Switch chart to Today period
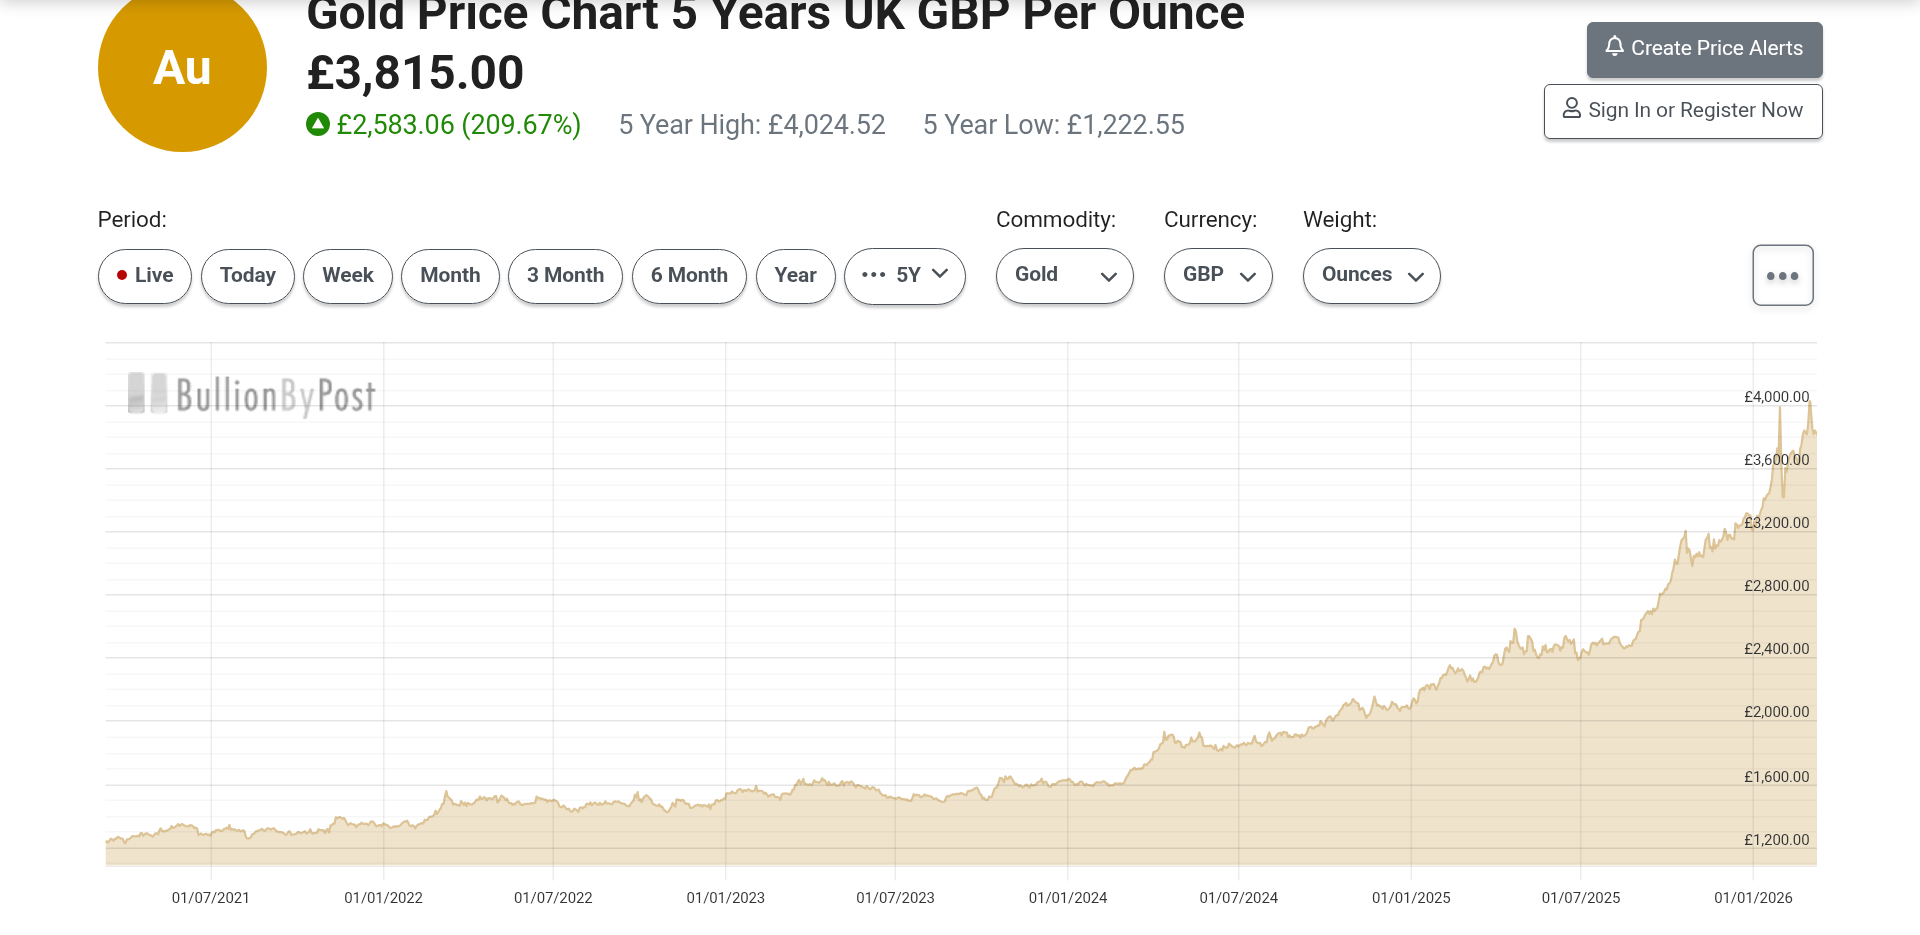The height and width of the screenshot is (935, 1920). point(247,275)
